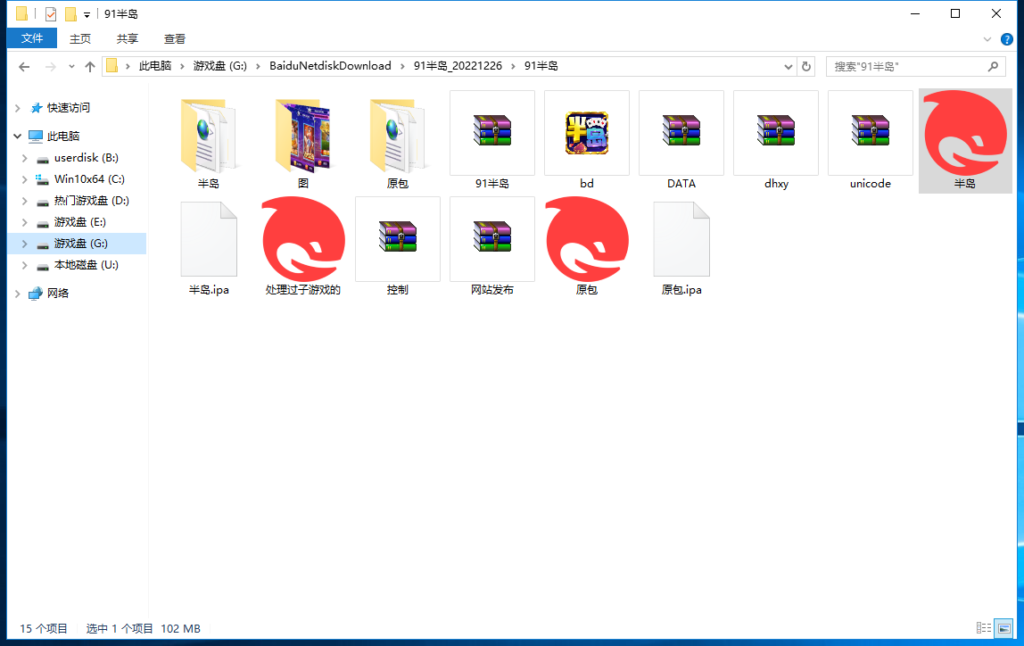Open the dhxy archive file
Viewport: 1024px width, 646px height.
pos(775,133)
